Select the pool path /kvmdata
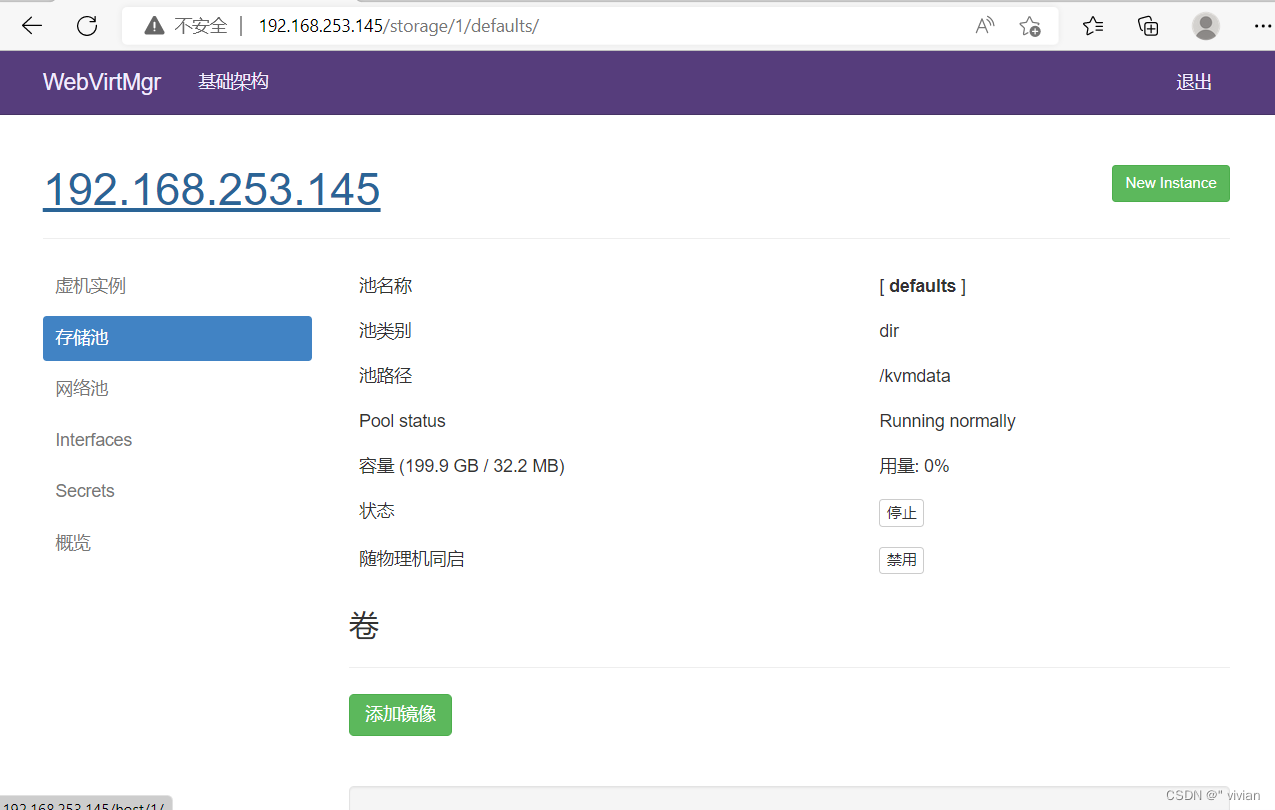The image size is (1275, 810). point(915,376)
